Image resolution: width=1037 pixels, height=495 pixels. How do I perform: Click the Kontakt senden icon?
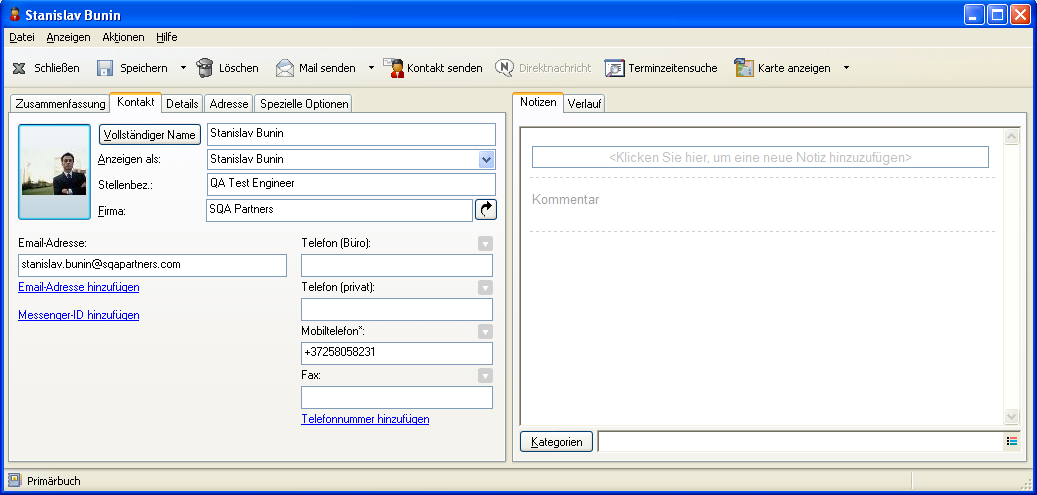(x=394, y=68)
